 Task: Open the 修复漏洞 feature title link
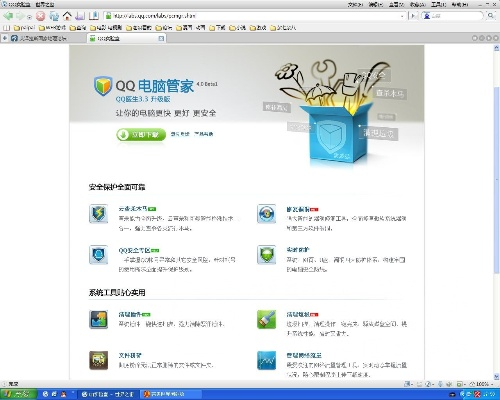click(298, 209)
